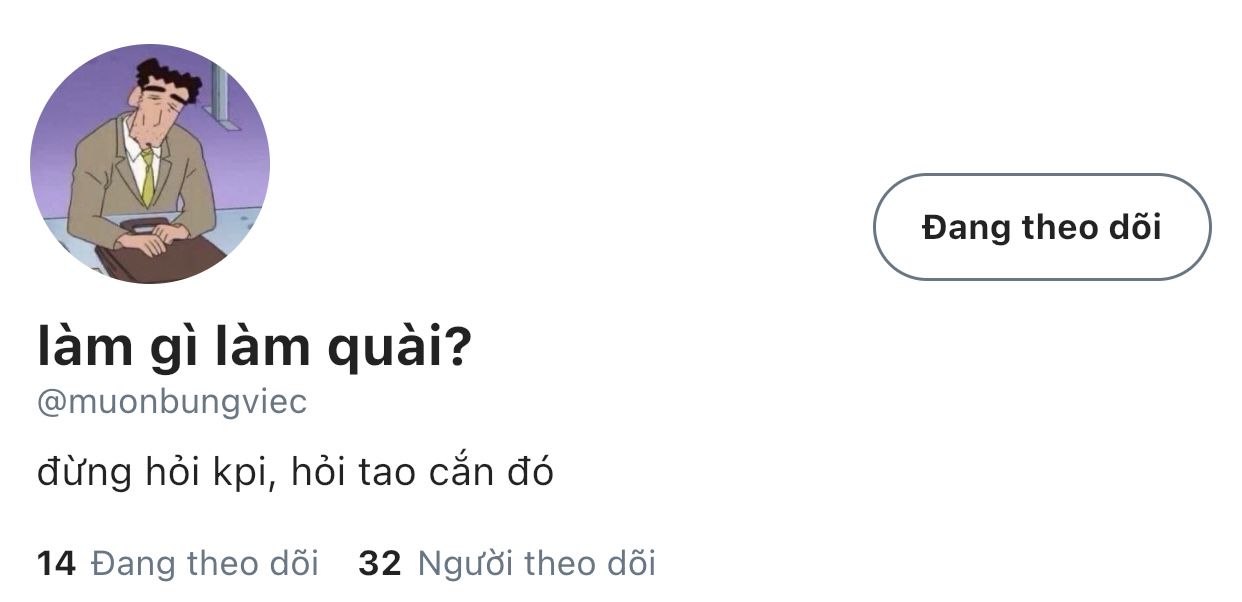The height and width of the screenshot is (602, 1242).
Task: Toggle following status for this profile
Action: (1041, 227)
